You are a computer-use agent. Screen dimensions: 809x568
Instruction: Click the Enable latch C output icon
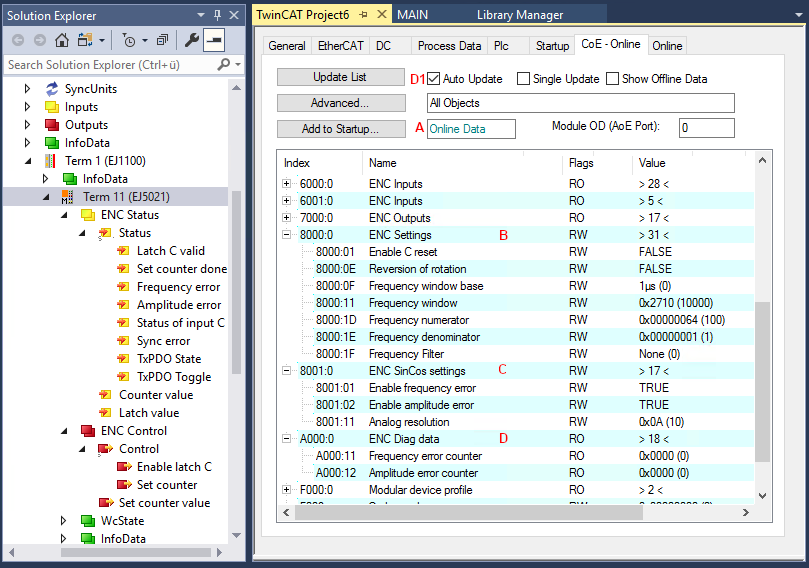124,467
